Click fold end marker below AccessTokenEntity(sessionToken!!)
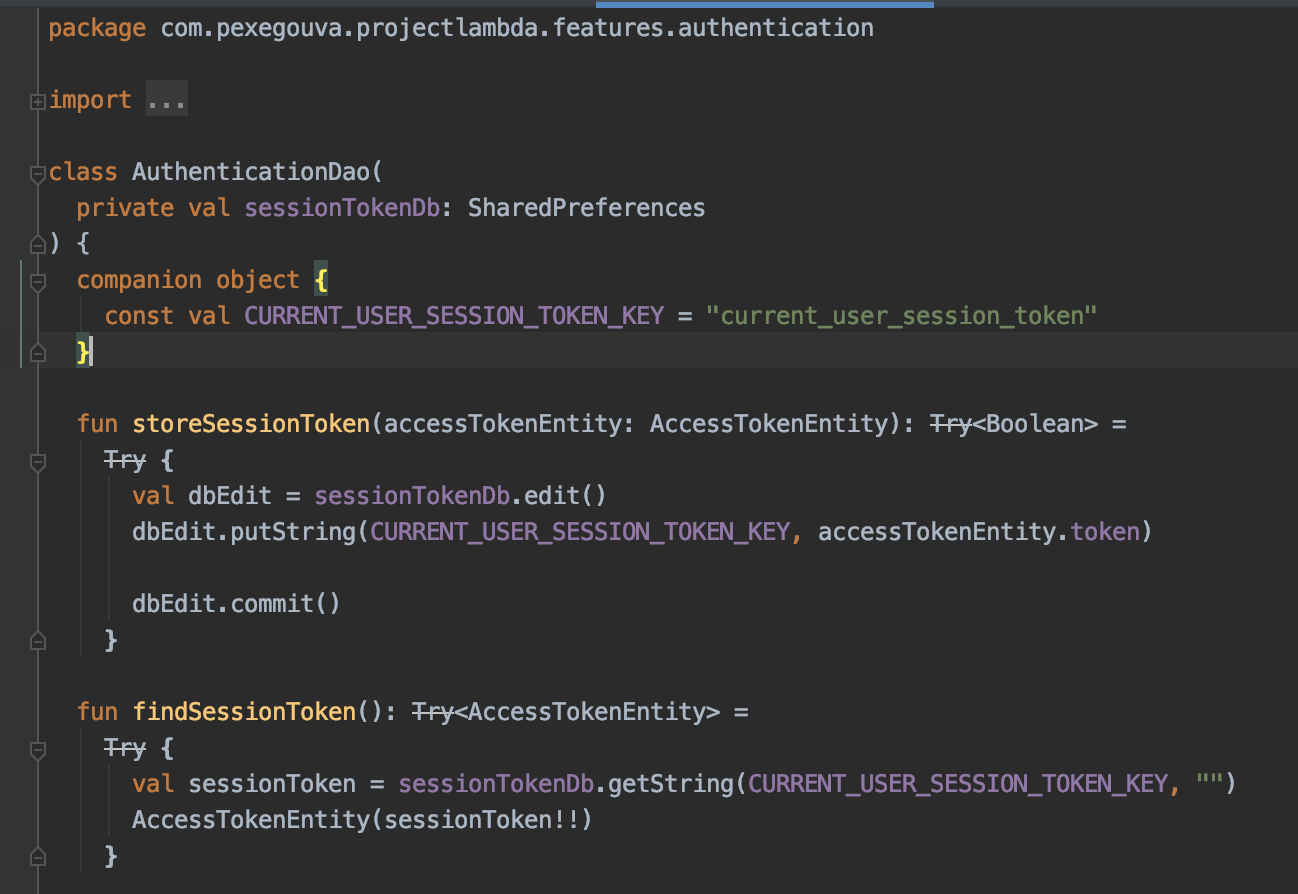The image size is (1298, 894). click(x=37, y=856)
